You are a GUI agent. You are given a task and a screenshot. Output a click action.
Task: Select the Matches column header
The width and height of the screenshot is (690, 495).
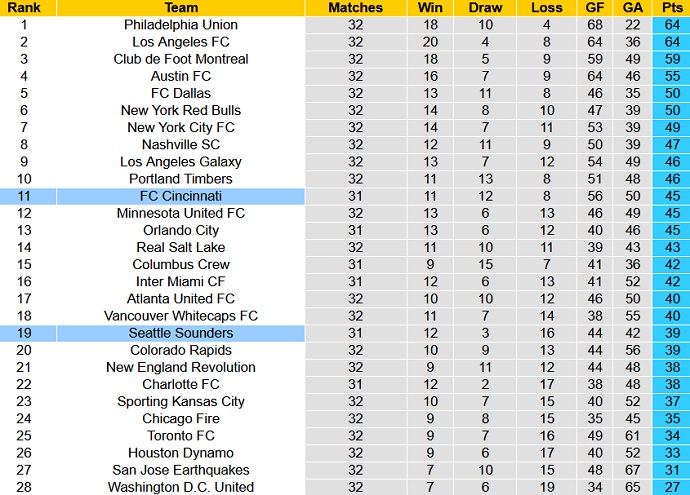pyautogui.click(x=356, y=7)
